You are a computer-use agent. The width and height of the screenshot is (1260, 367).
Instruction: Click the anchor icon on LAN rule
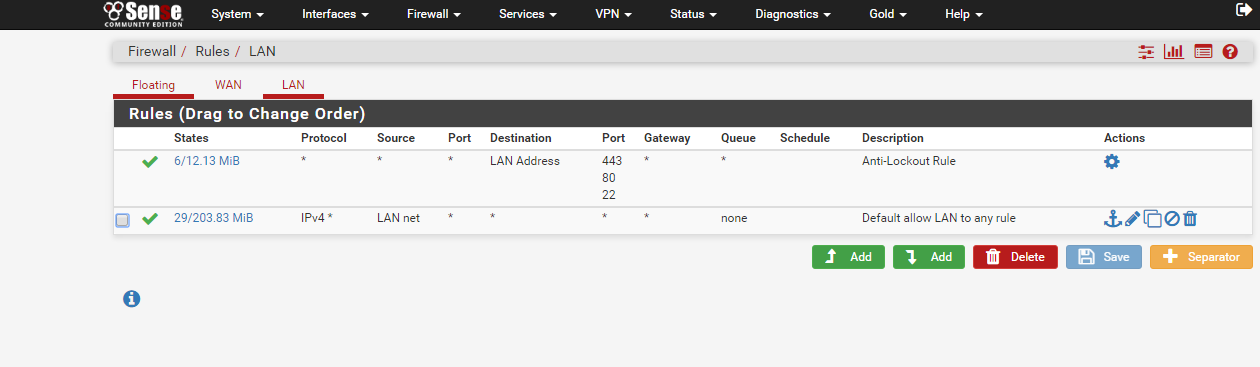point(1112,218)
